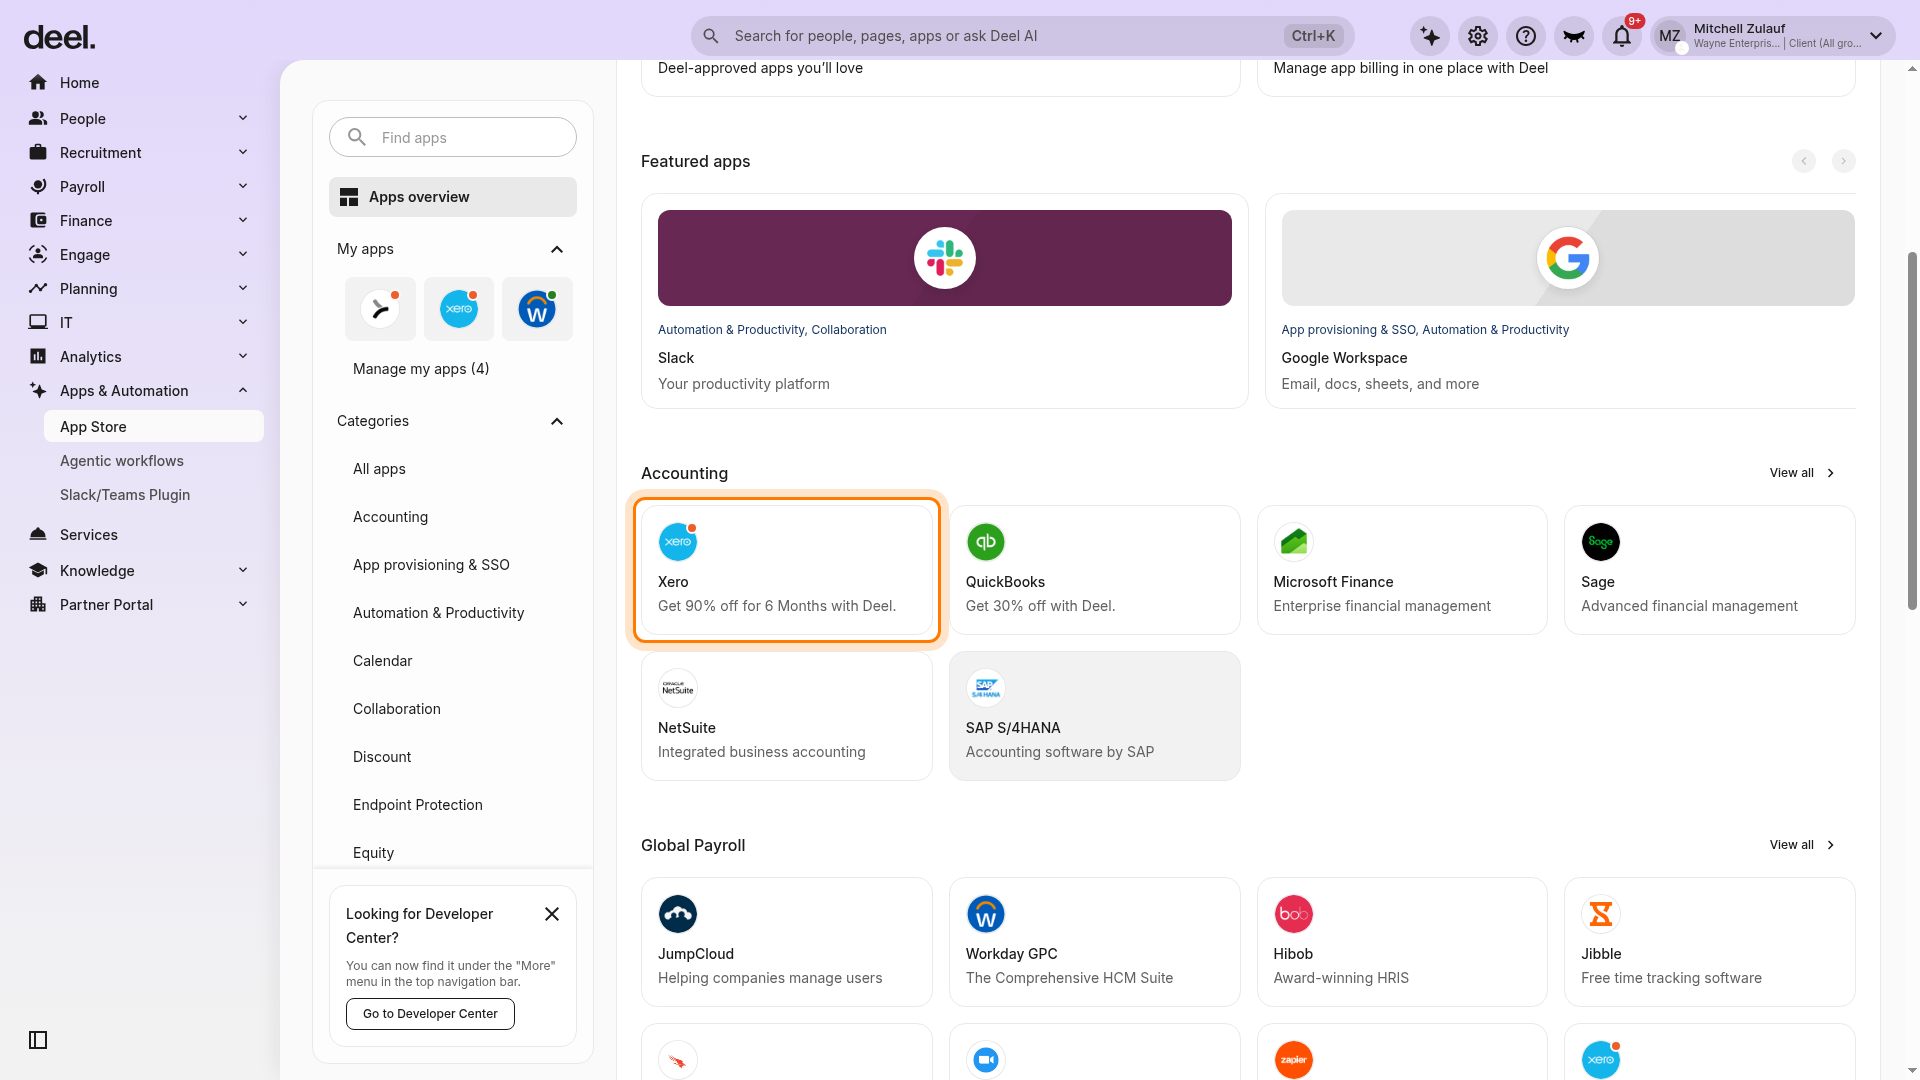Open Xero icon in My apps

tap(459, 309)
